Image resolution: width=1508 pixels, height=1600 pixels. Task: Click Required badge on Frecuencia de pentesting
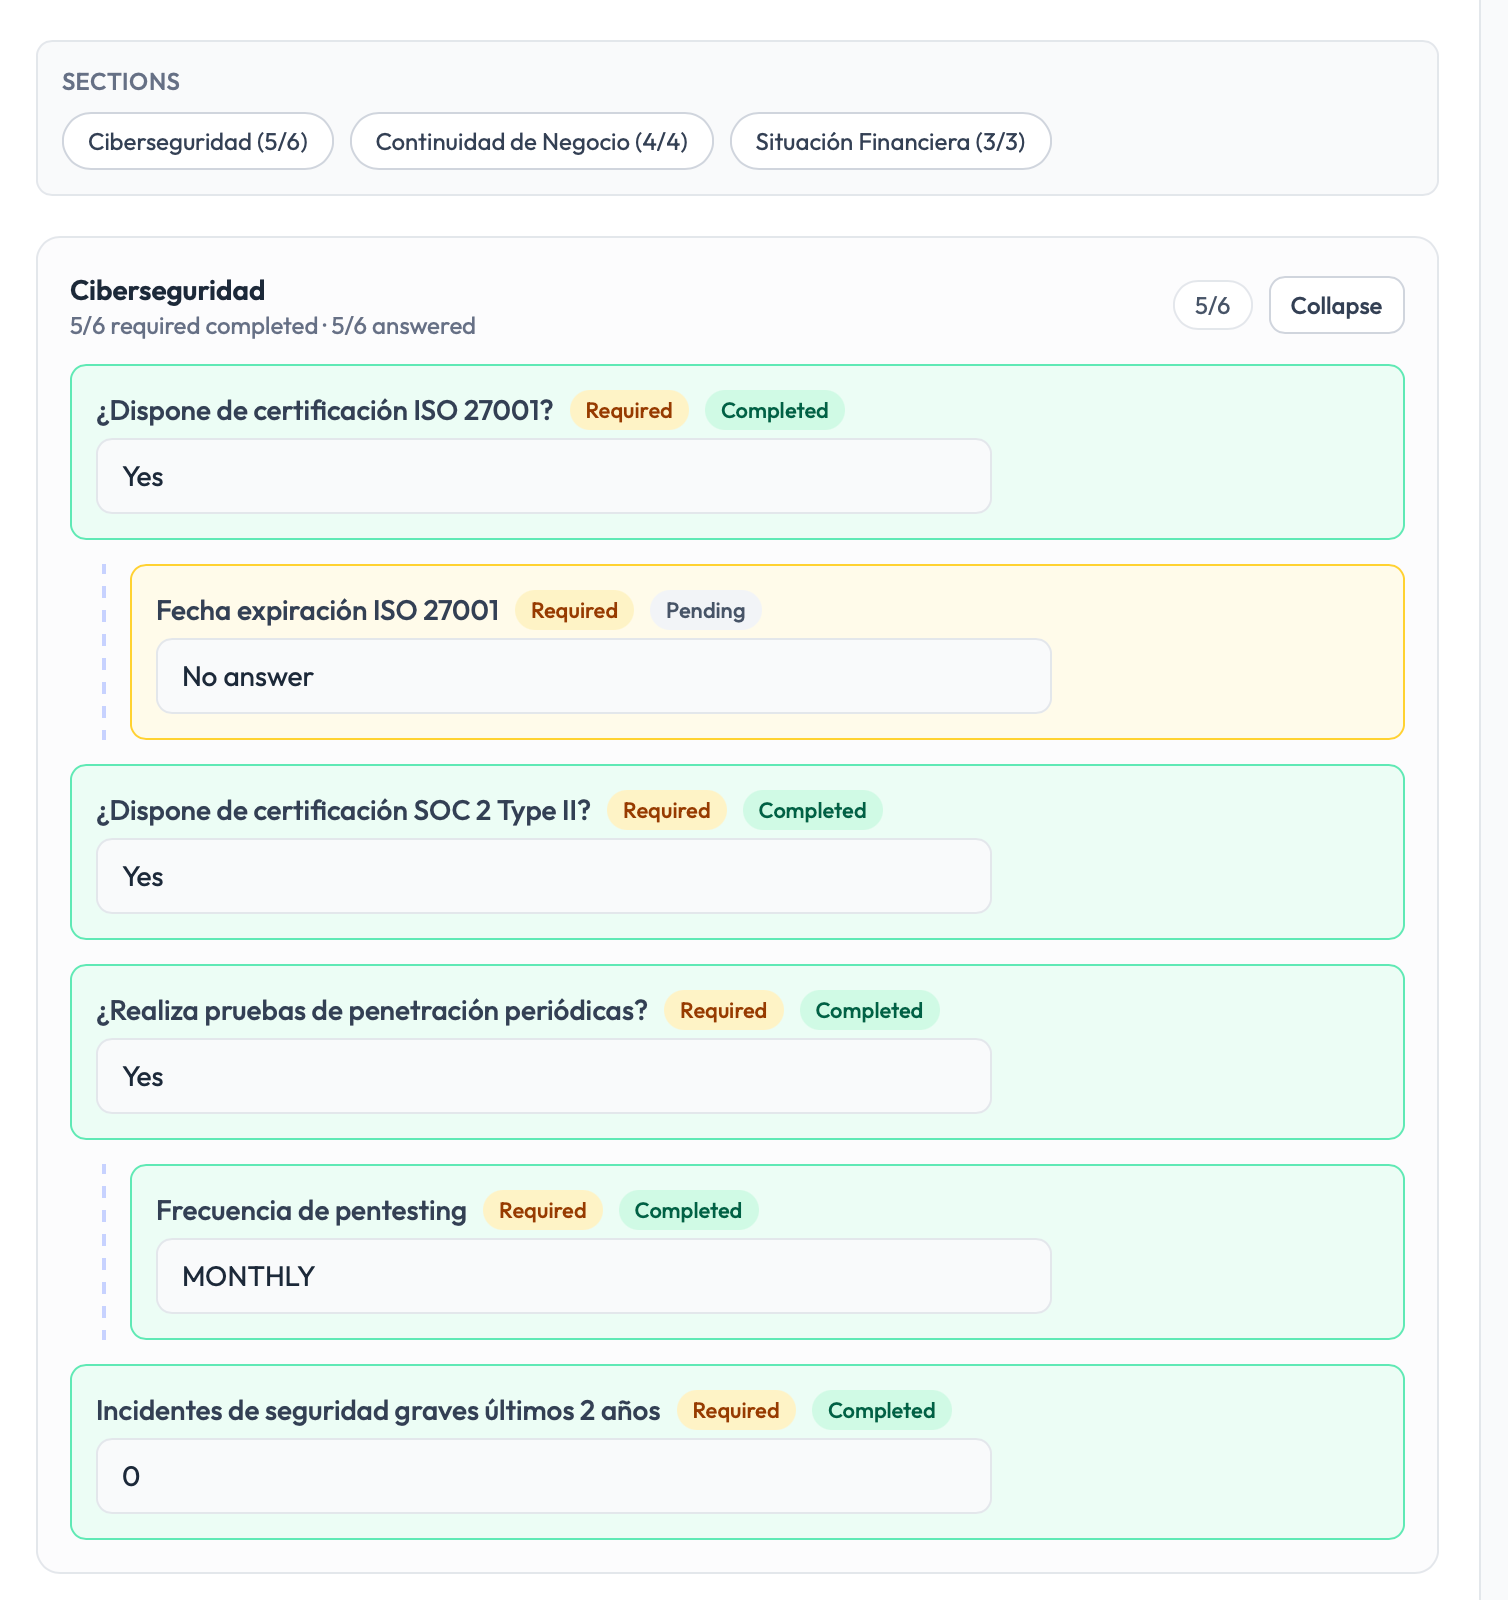[543, 1210]
